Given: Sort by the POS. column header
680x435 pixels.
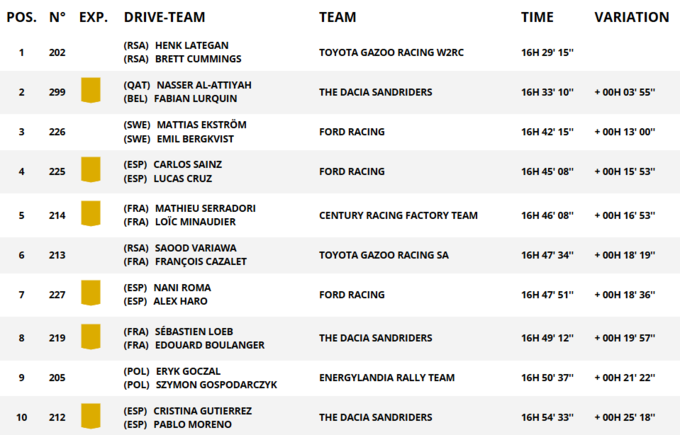Looking at the screenshot, I should click(x=21, y=17).
